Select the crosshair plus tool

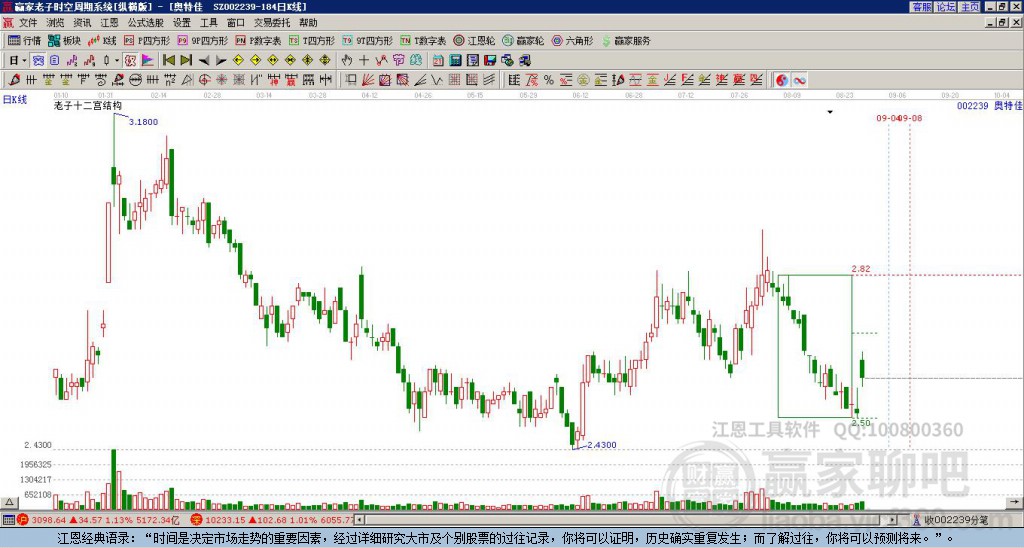click(364, 61)
